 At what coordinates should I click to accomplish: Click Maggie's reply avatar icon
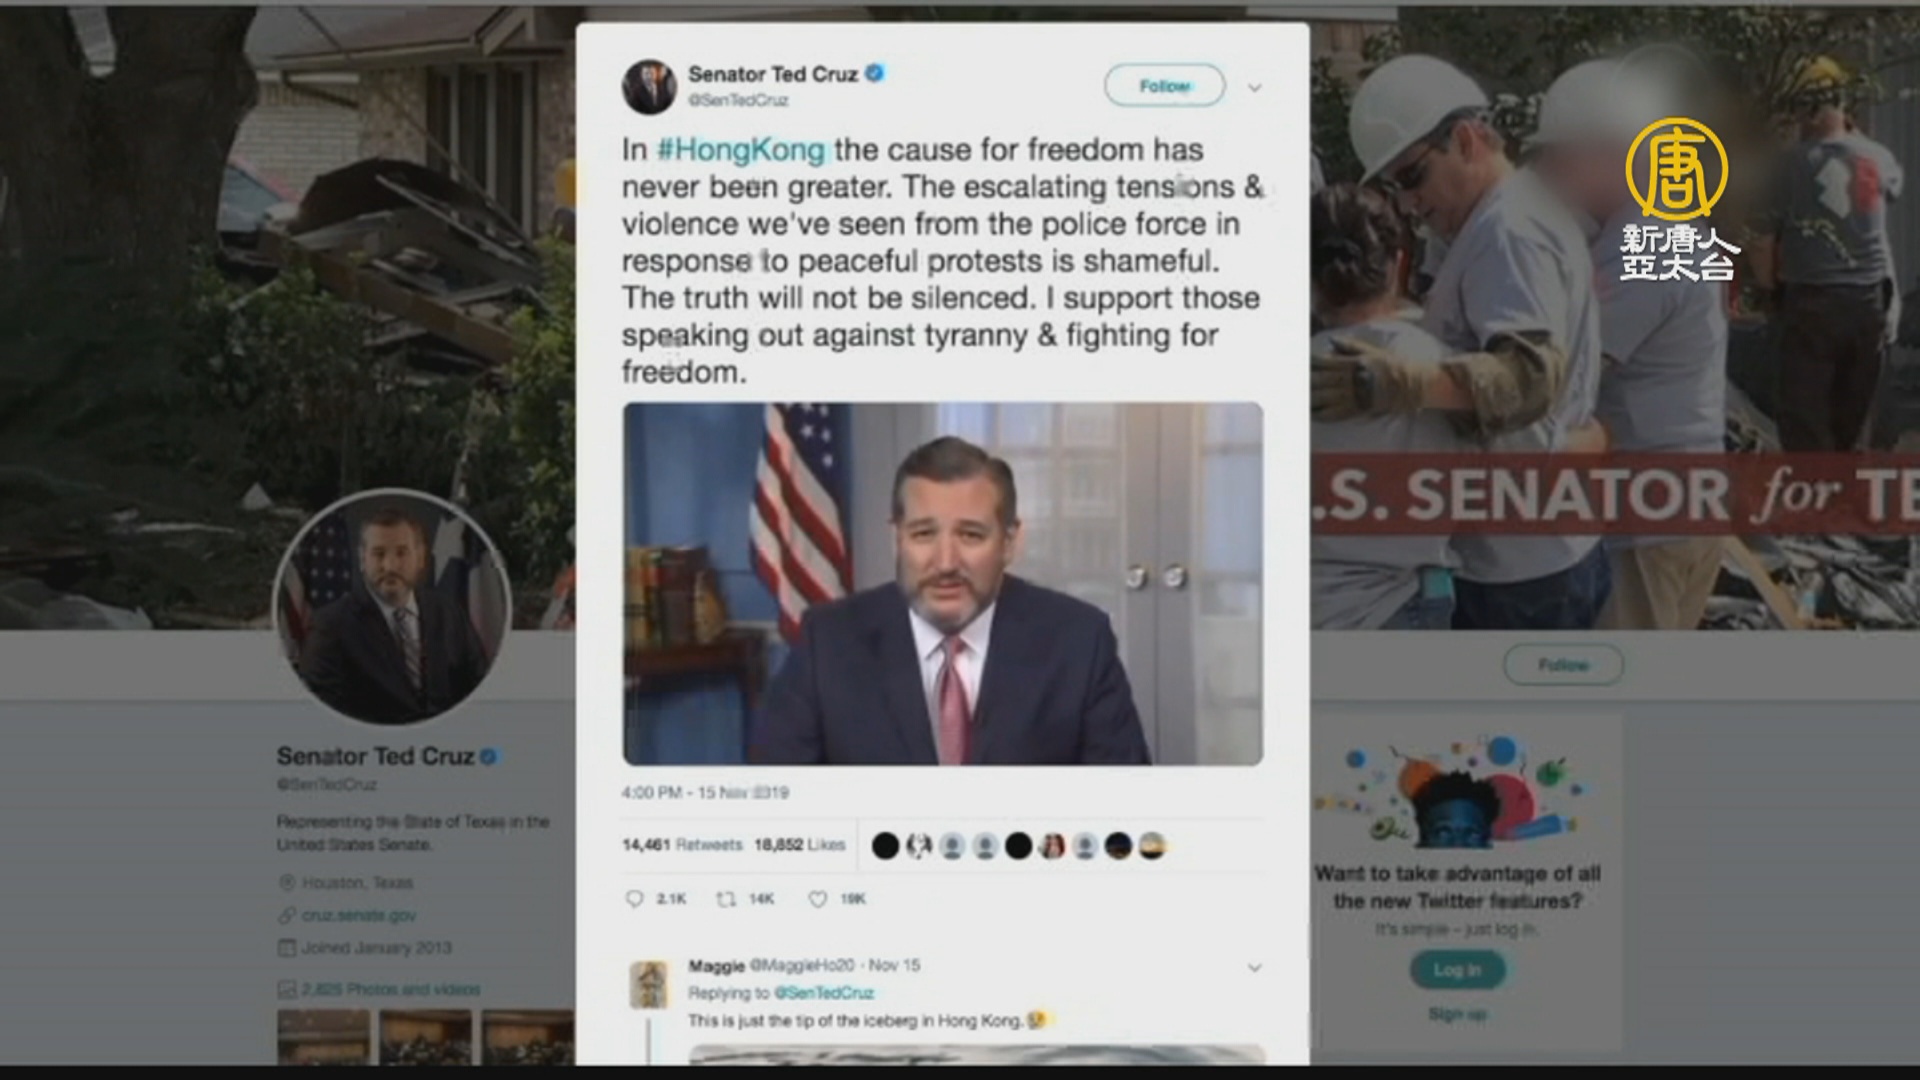tap(650, 985)
